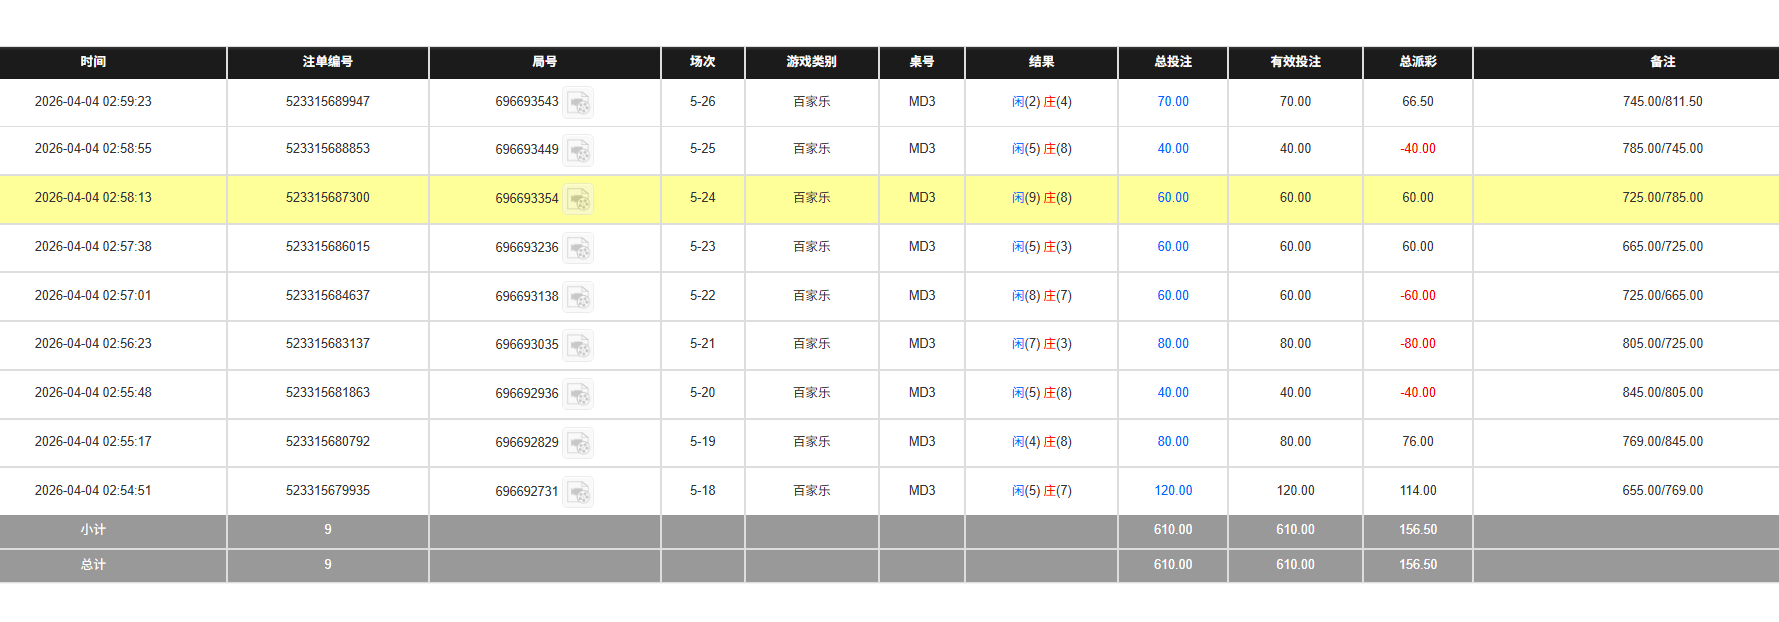This screenshot has height=622, width=1779.
Task: Open video replay icon for round 696693236
Action: pyautogui.click(x=578, y=248)
